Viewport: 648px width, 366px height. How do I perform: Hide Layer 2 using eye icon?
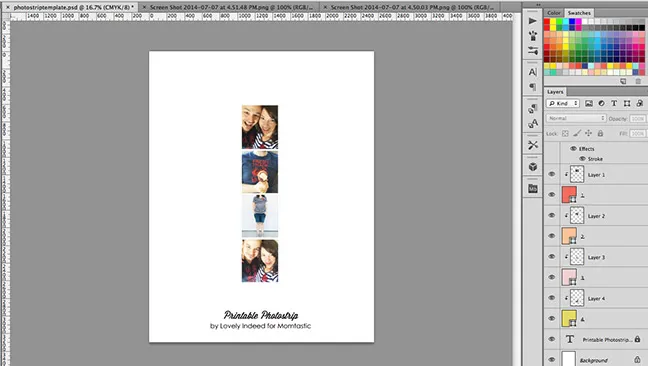point(552,215)
